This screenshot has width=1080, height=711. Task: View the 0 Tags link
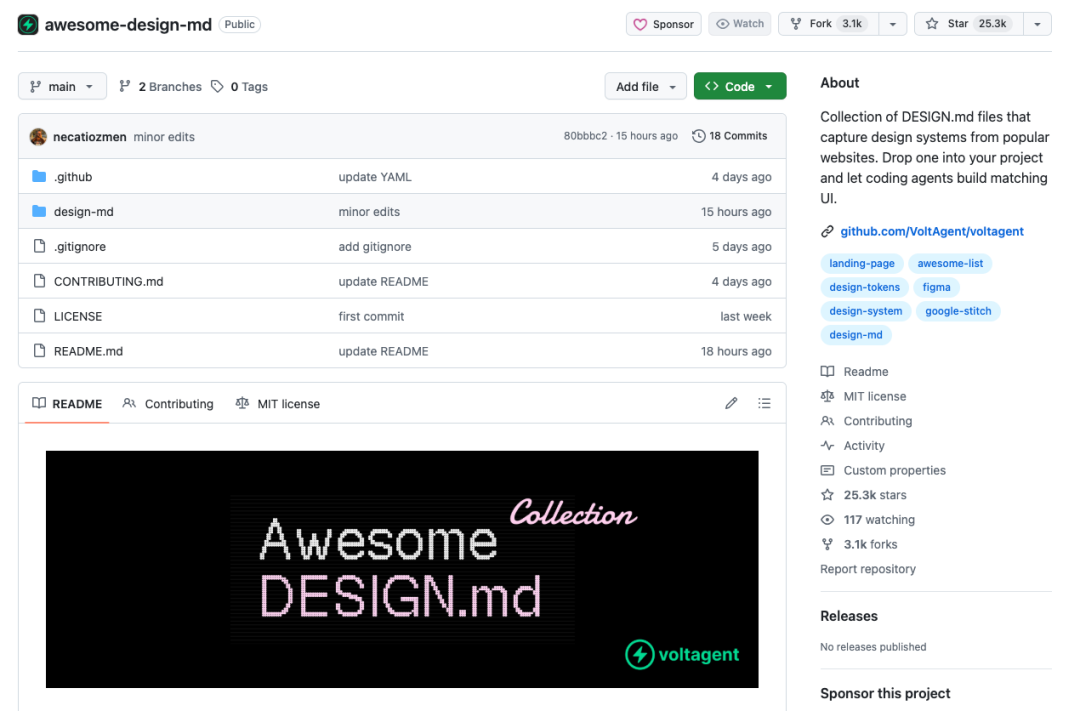click(240, 86)
